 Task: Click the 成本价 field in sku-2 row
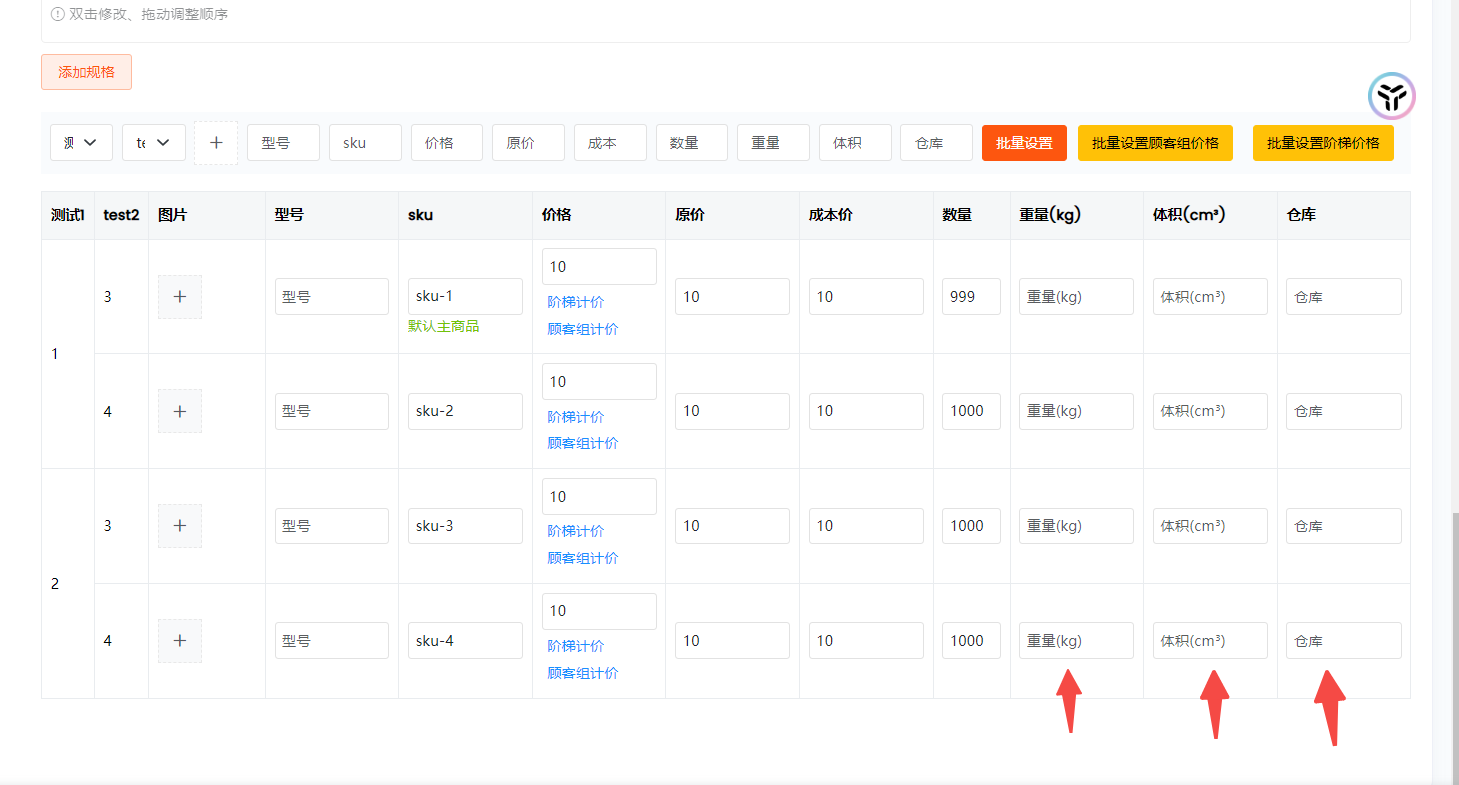tap(866, 411)
